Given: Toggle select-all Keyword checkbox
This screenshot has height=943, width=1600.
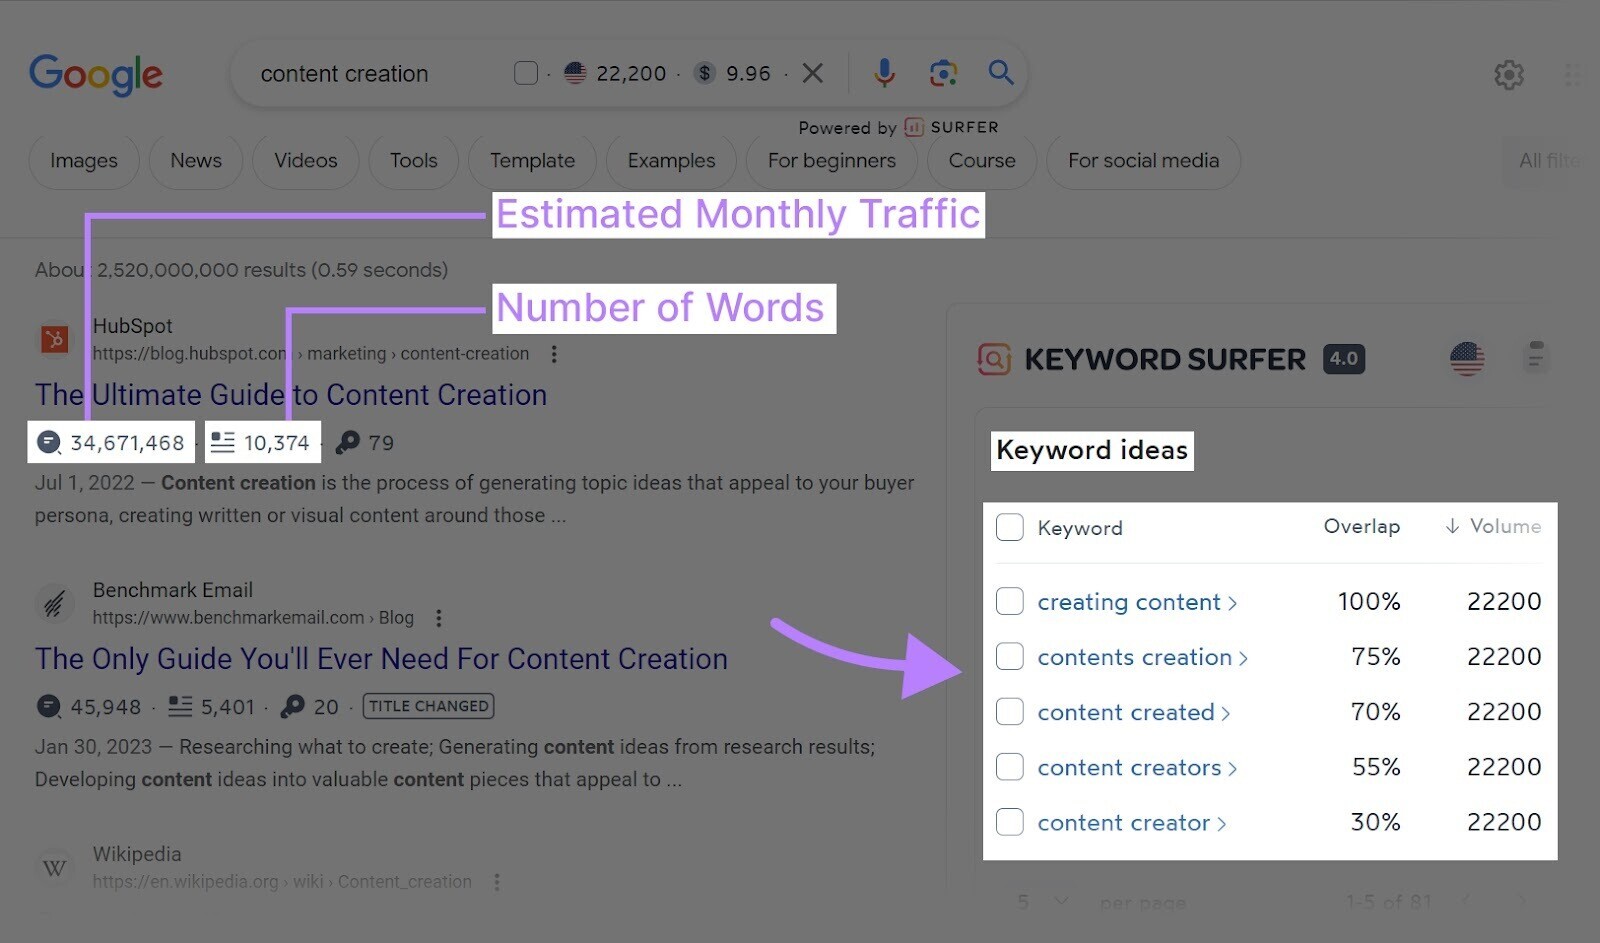Looking at the screenshot, I should tap(1010, 527).
